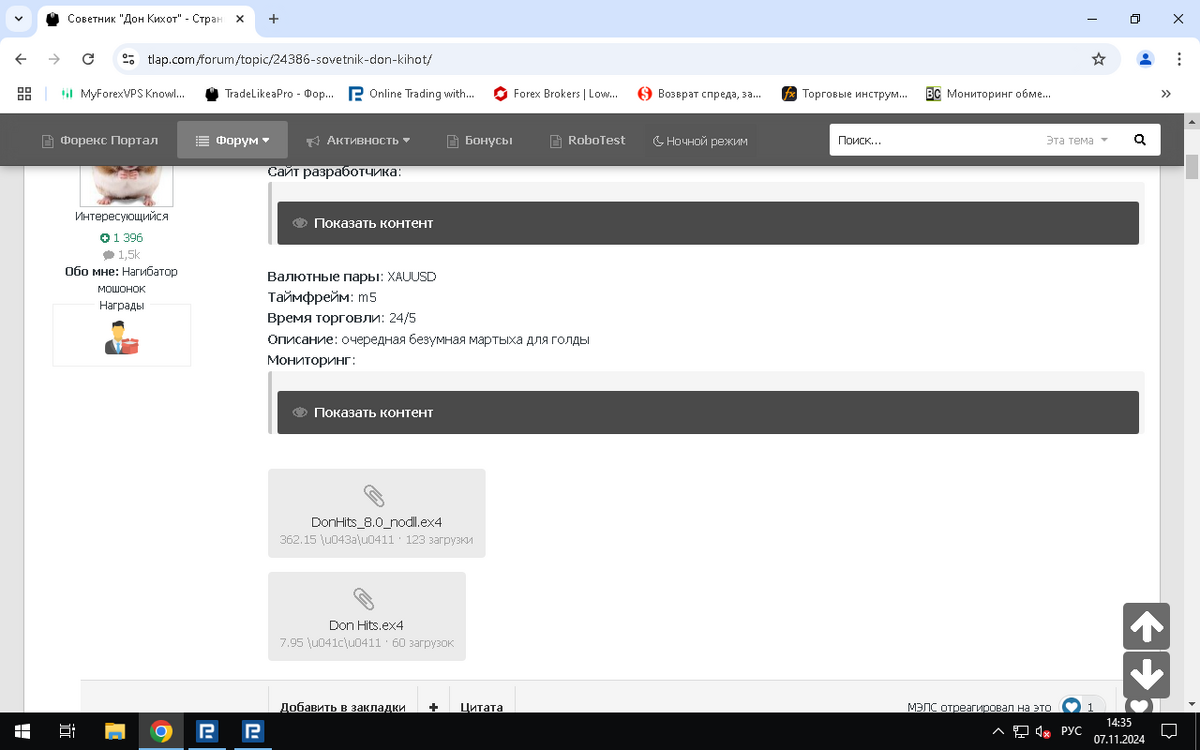Open the tab search dropdown arrow
The width and height of the screenshot is (1200, 750).
pos(19,19)
